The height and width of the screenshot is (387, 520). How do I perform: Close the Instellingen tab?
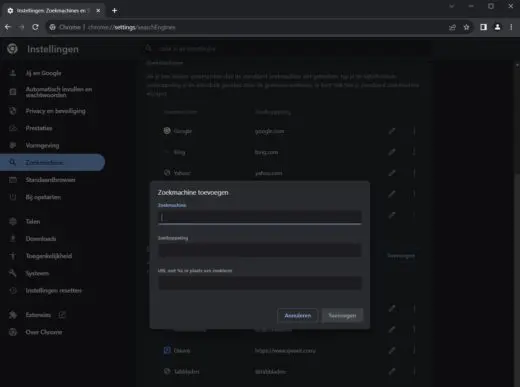[x=98, y=11]
